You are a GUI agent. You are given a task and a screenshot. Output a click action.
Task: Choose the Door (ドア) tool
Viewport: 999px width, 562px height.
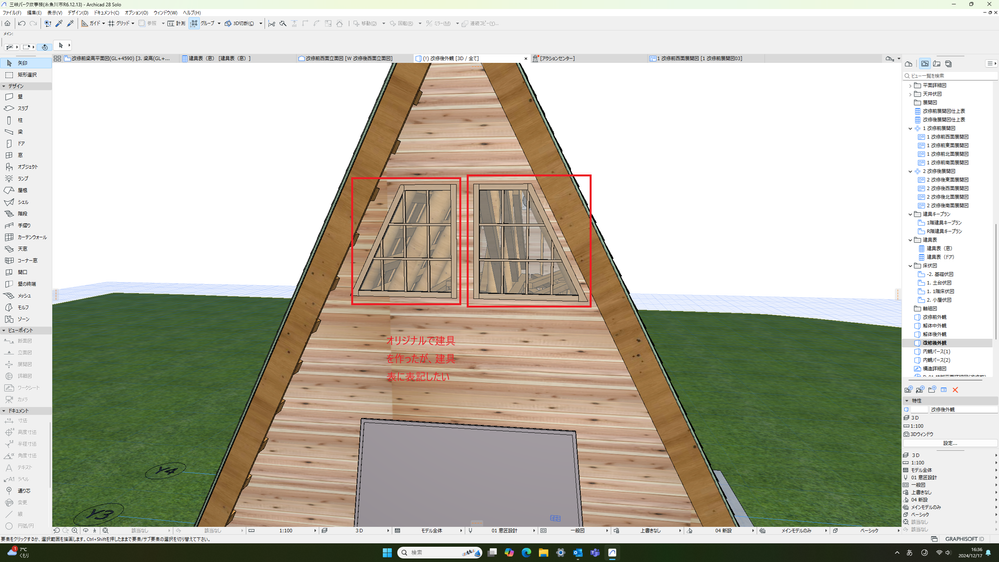click(x=25, y=143)
